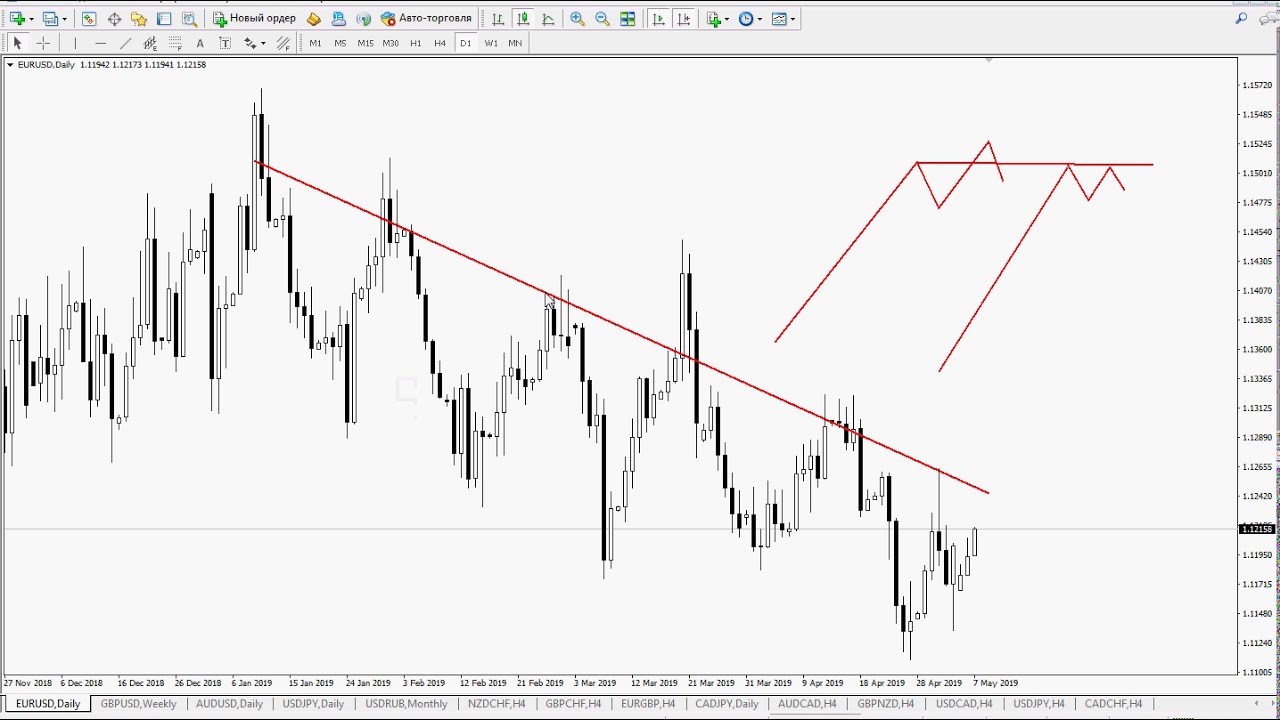Expand the Indicators dropdown arrow
Viewport: 1280px width, 720px height.
coord(727,19)
